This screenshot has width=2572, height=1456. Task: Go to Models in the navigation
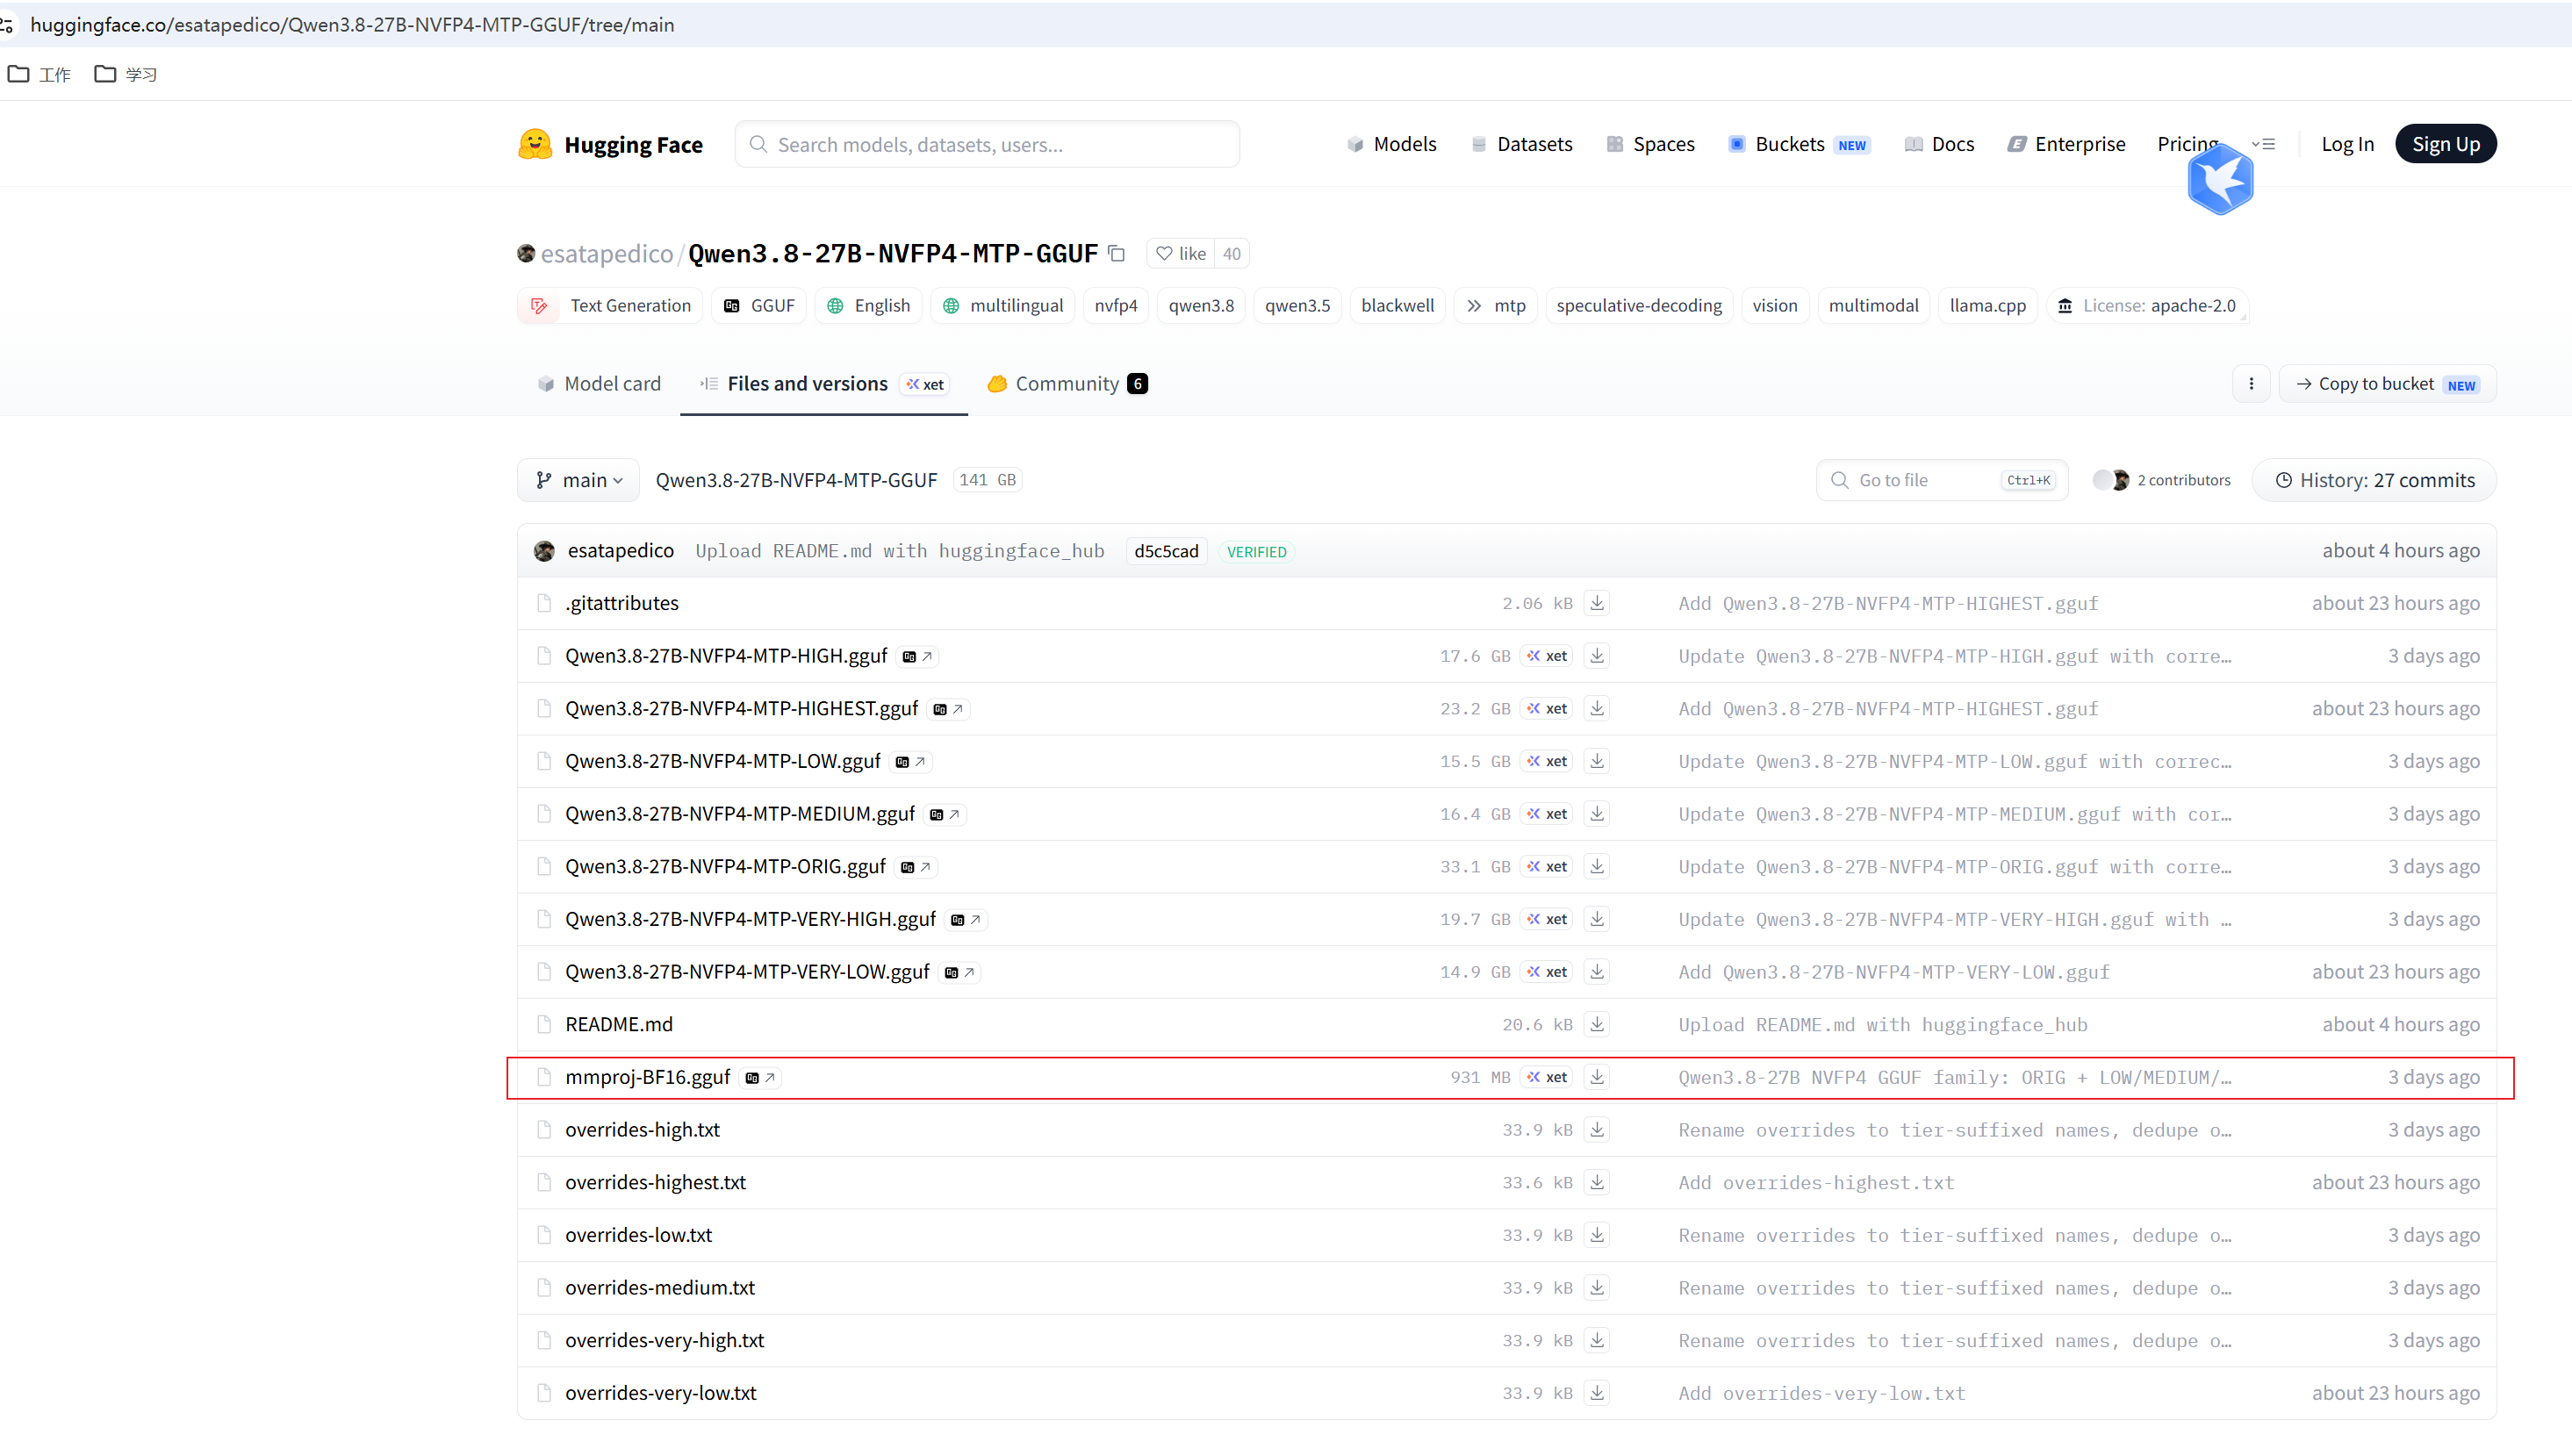coord(1392,144)
